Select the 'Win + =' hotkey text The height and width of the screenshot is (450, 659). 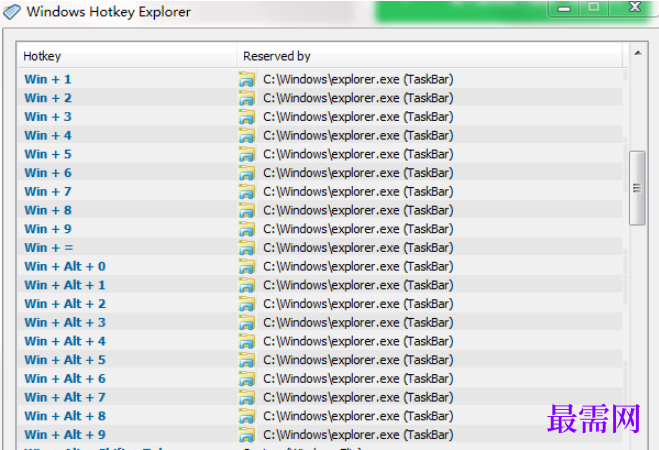49,248
